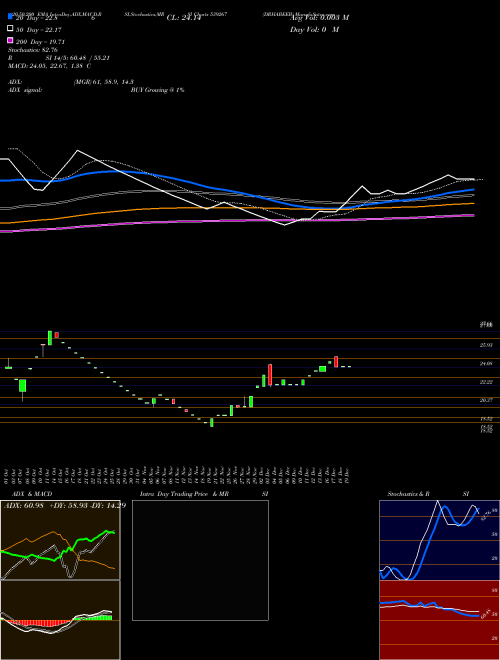Click the 'Day Vol: 0 M' text
This screenshot has width=500, height=660.
315,29
